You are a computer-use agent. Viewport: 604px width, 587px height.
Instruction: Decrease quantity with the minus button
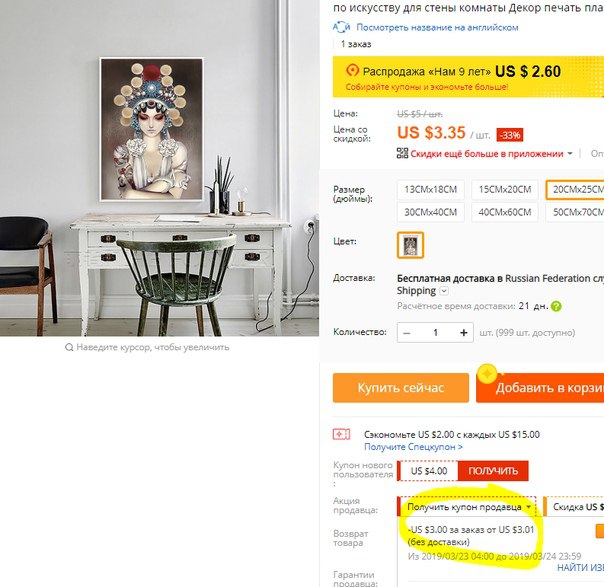[407, 332]
